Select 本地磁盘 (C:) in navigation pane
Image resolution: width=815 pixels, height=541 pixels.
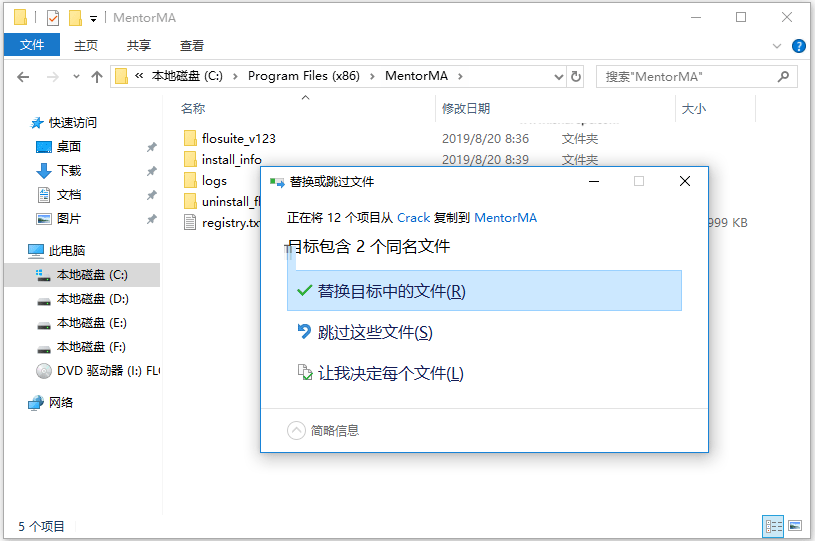(x=82, y=275)
